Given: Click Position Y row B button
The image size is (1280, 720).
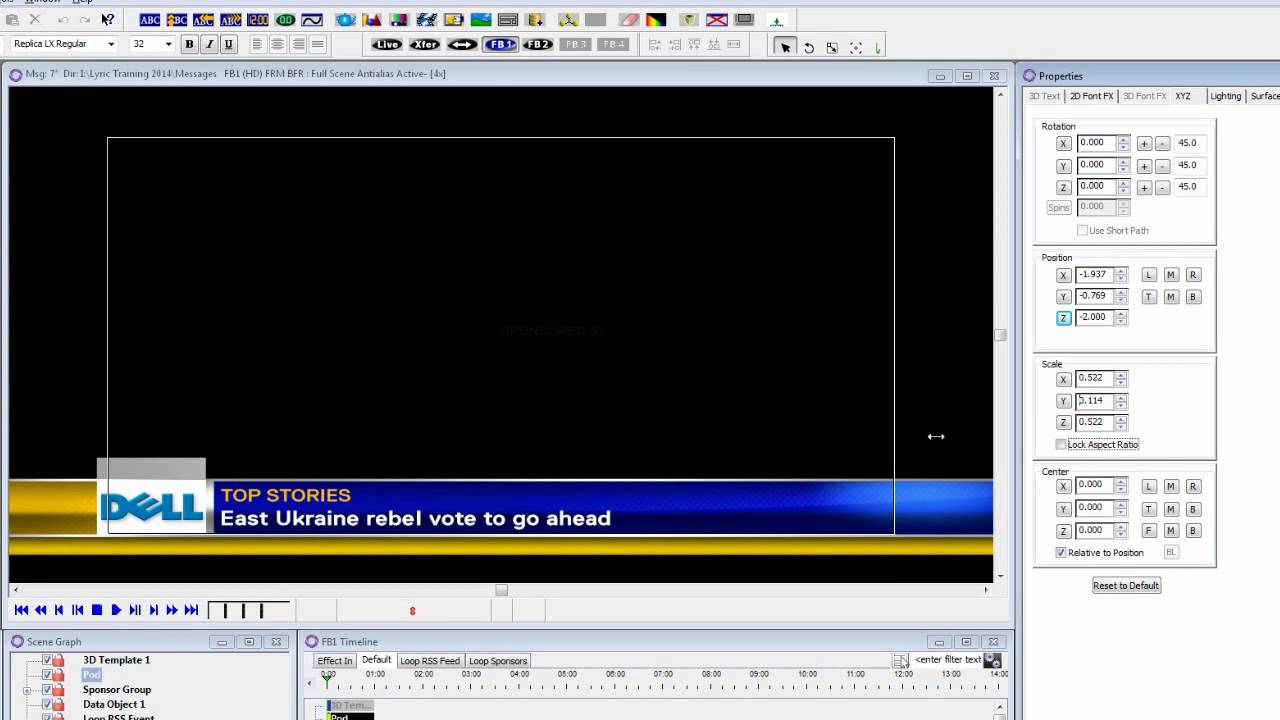Looking at the screenshot, I should pos(1193,297).
